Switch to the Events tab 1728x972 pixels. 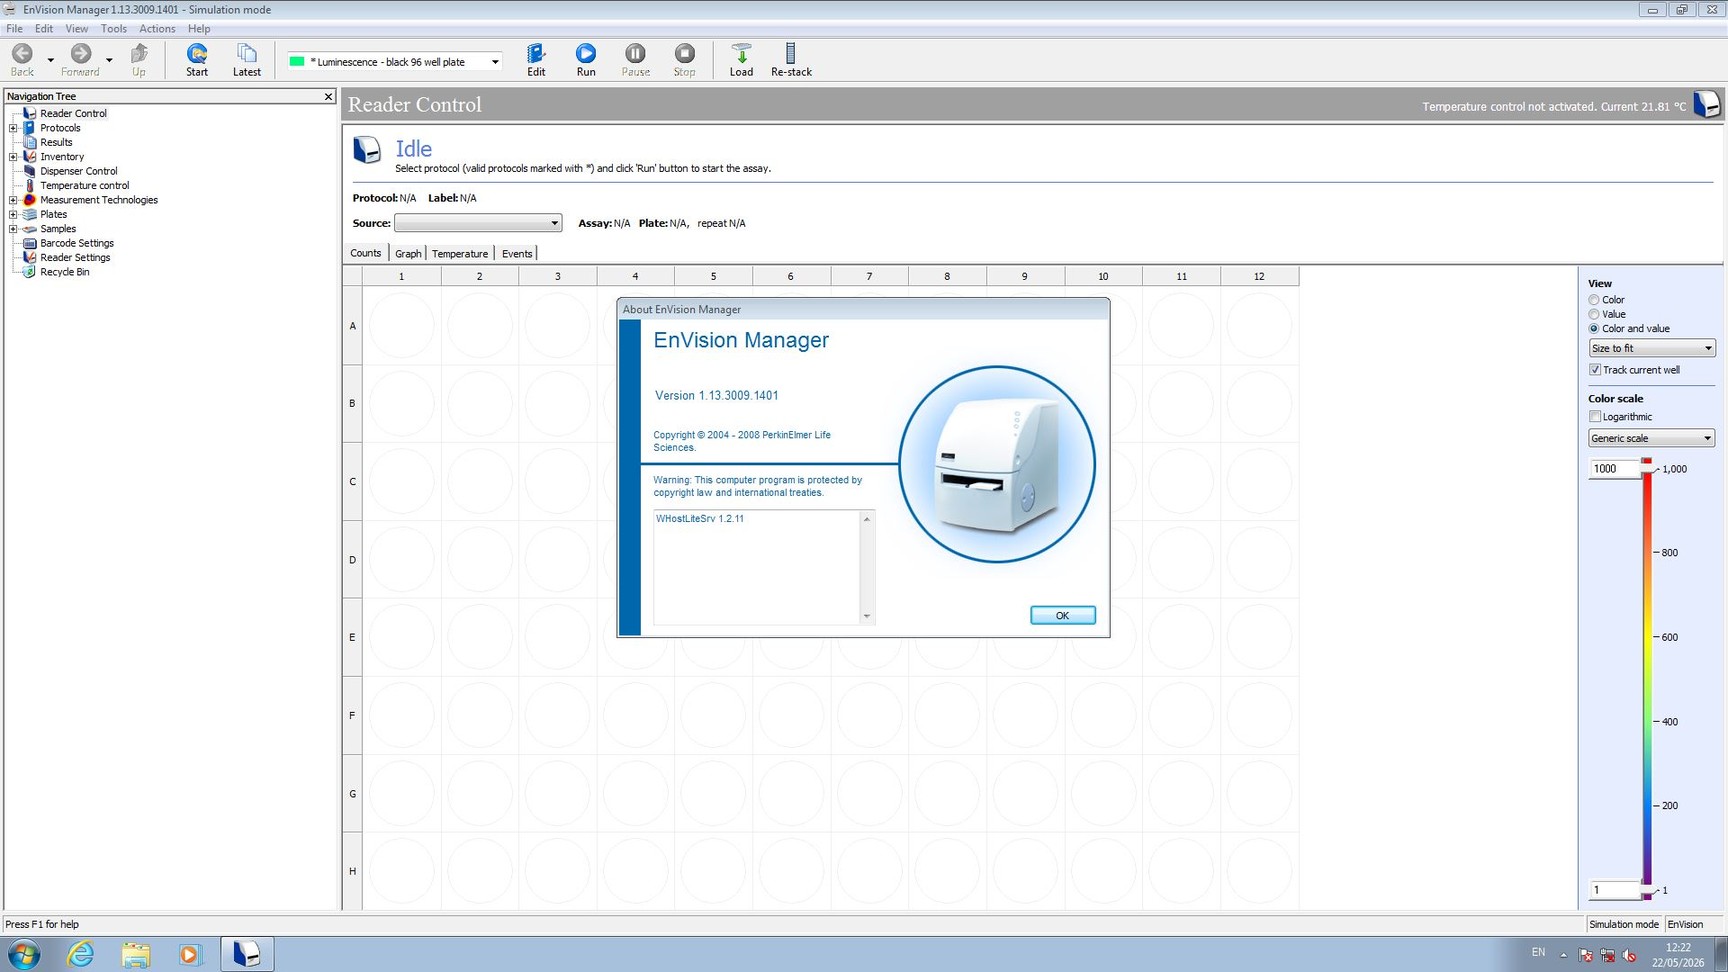click(x=517, y=254)
